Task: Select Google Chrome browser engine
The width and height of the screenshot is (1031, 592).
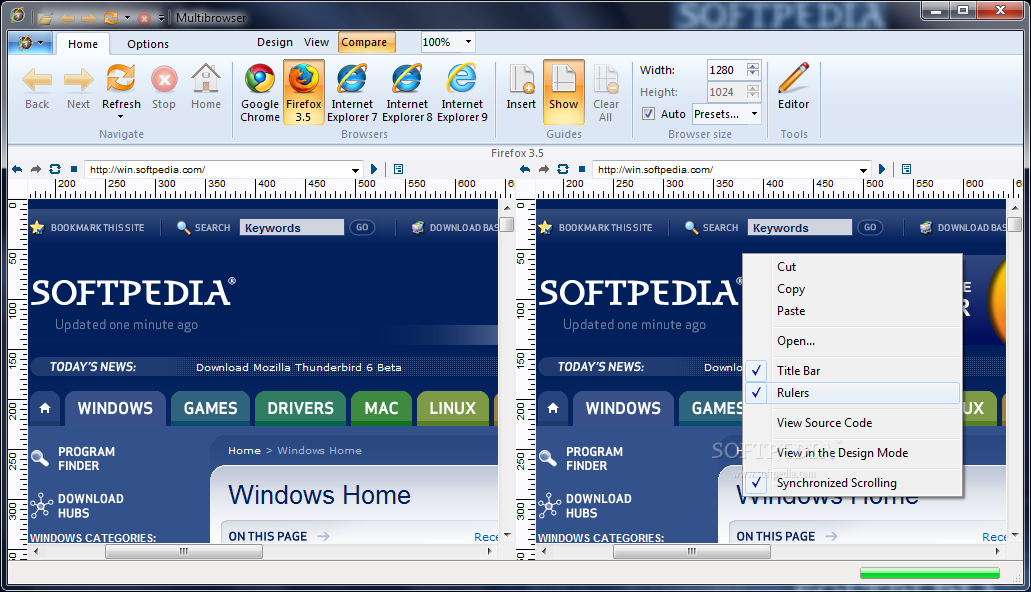Action: pos(260,92)
